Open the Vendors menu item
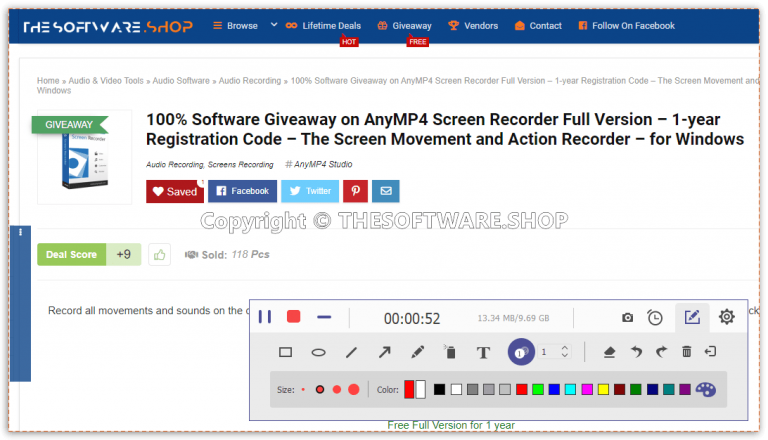This screenshot has width=768, height=440. (x=473, y=25)
